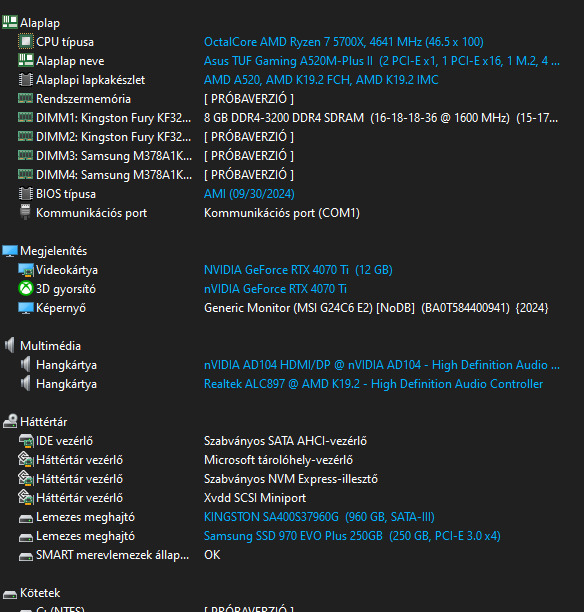Screen dimensions: 584x612
Task: Open the AMD A520 chipset link
Action: point(321,80)
